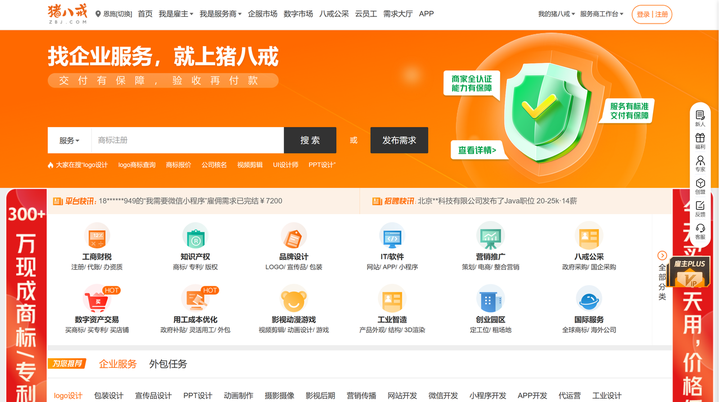Open the 需求大厅 menu item
Image resolution: width=720 pixels, height=402 pixels.
click(398, 14)
